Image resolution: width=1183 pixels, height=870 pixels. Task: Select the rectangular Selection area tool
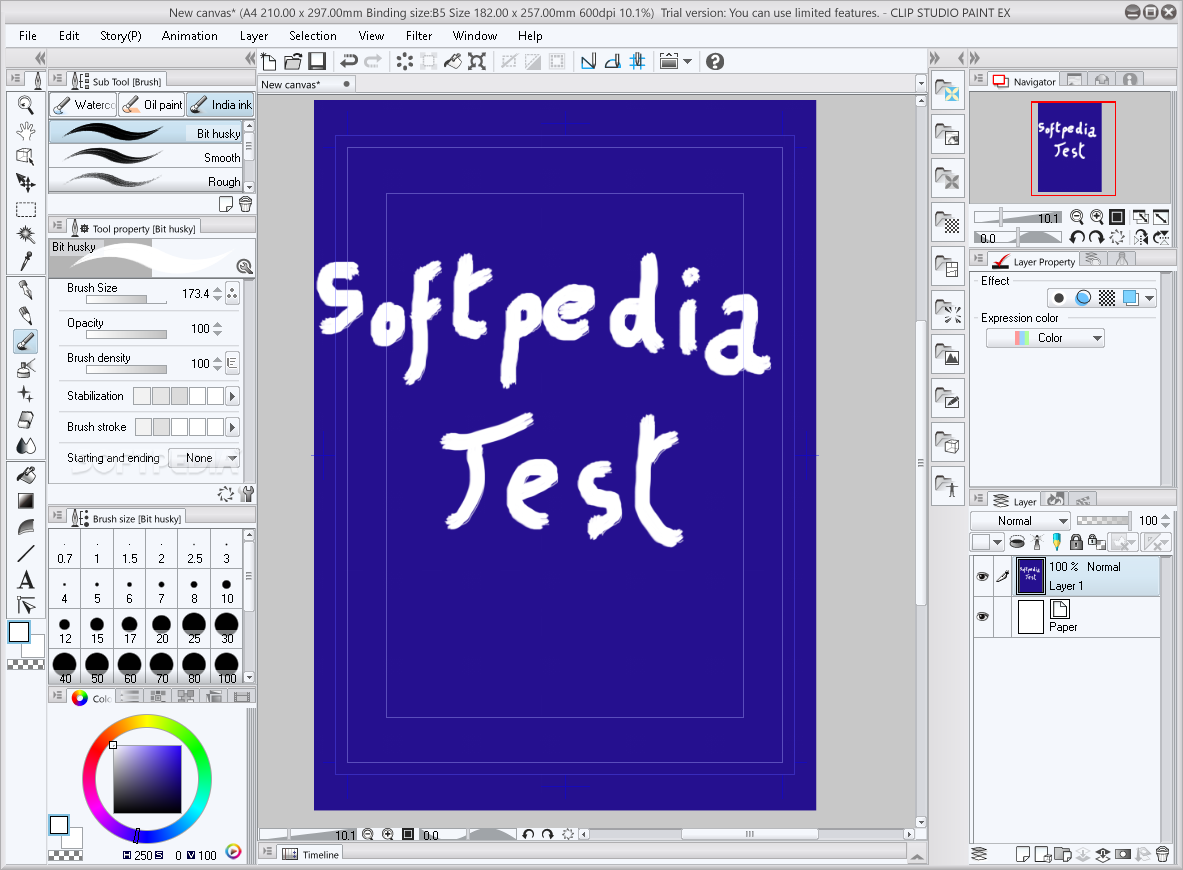point(26,209)
